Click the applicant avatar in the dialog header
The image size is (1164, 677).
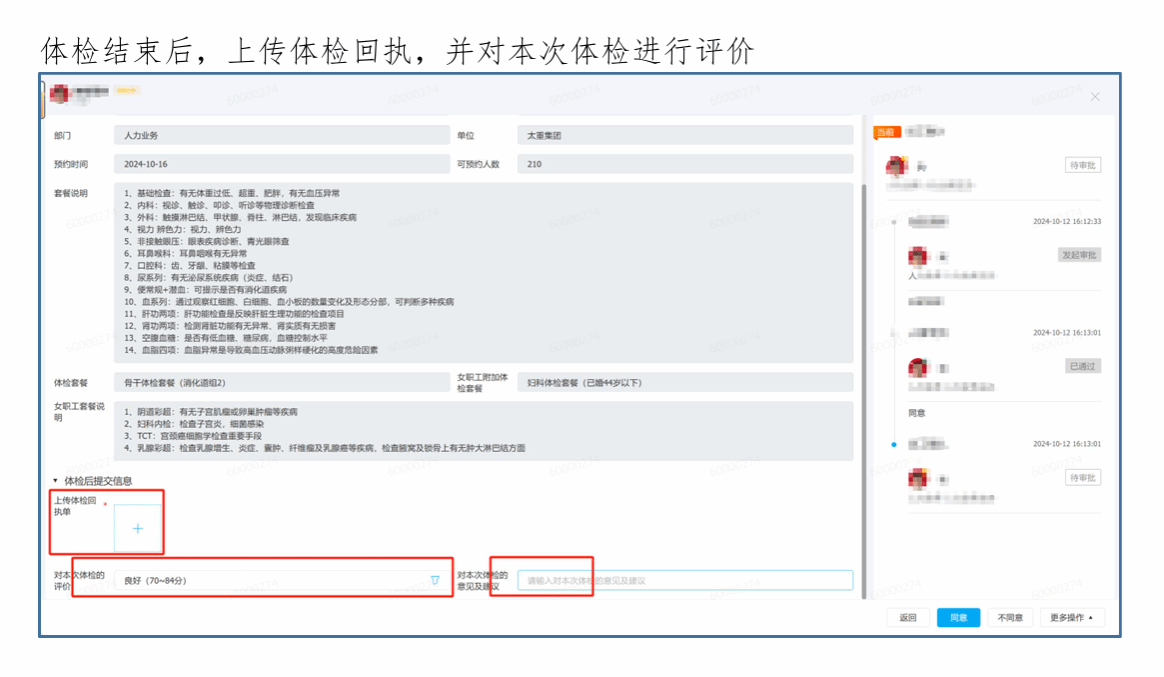point(59,94)
